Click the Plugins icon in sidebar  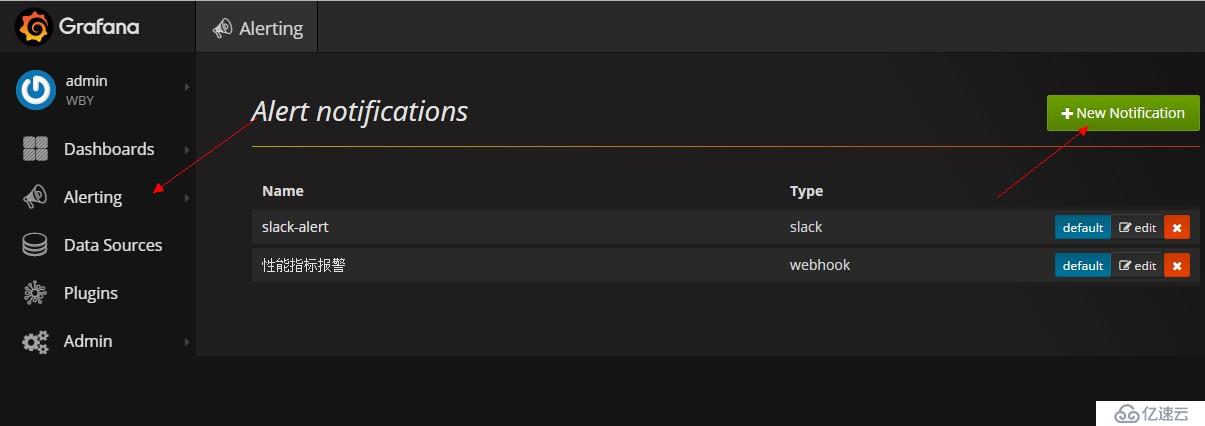click(35, 293)
